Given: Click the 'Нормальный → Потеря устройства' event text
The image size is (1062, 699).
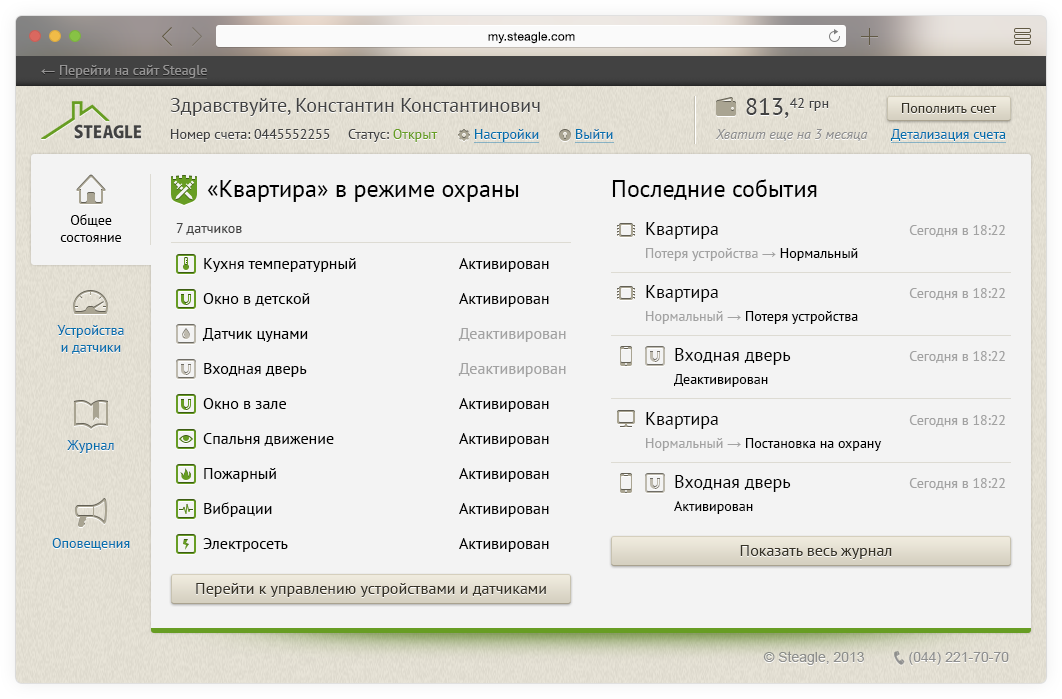Looking at the screenshot, I should (751, 316).
